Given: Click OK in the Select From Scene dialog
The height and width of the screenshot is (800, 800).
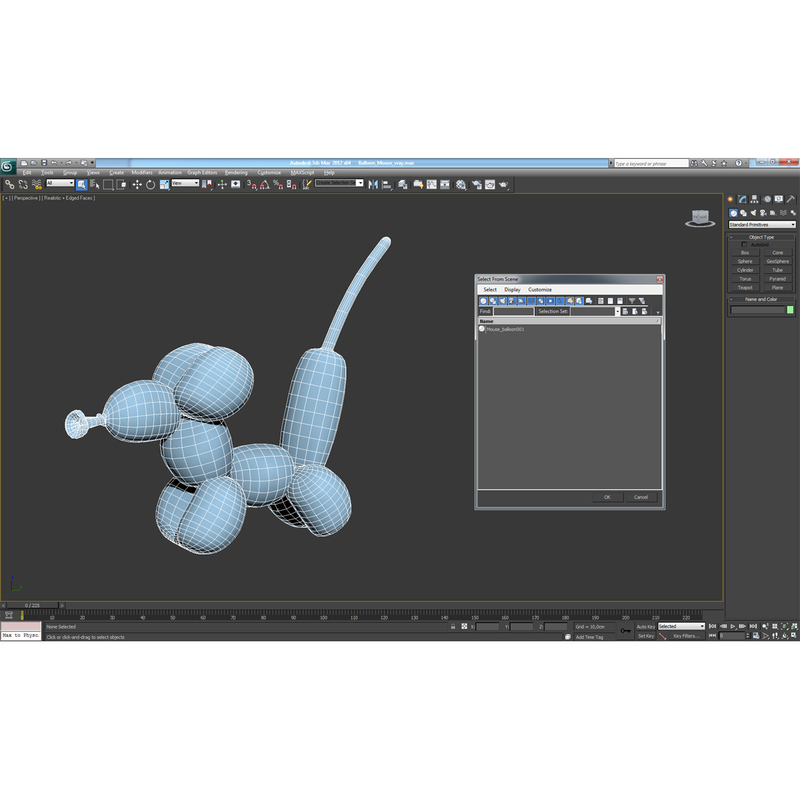Looking at the screenshot, I should [x=608, y=497].
